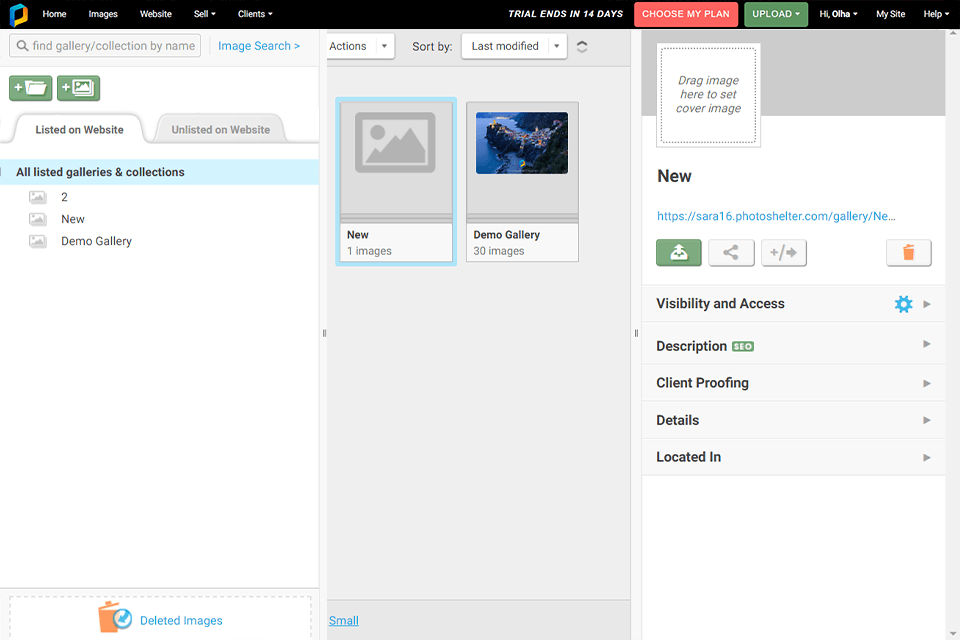Open the Help menu
This screenshot has height=640, width=960.
tap(936, 14)
